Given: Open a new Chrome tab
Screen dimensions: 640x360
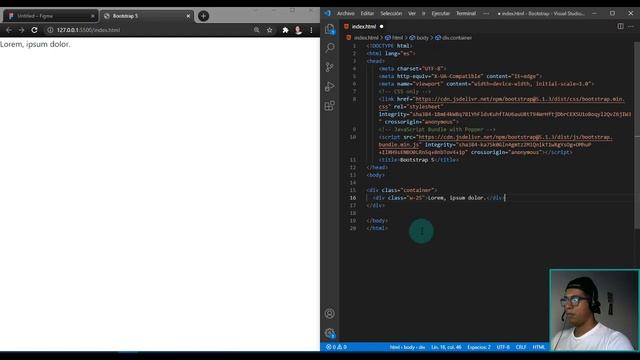Looking at the screenshot, I should pos(203,16).
